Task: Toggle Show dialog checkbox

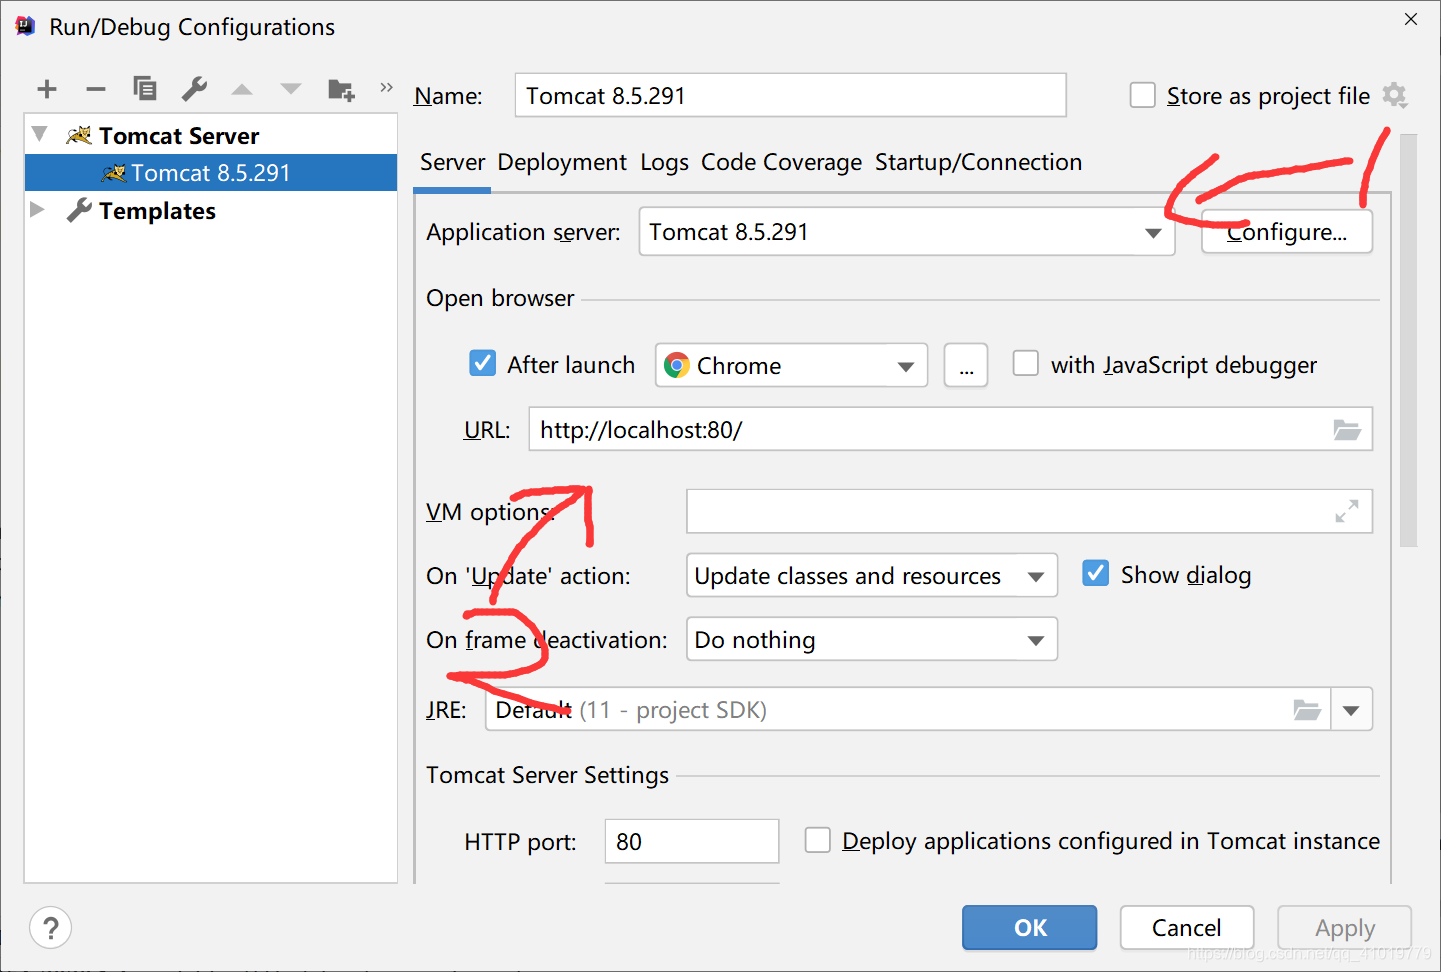Action: pyautogui.click(x=1095, y=573)
